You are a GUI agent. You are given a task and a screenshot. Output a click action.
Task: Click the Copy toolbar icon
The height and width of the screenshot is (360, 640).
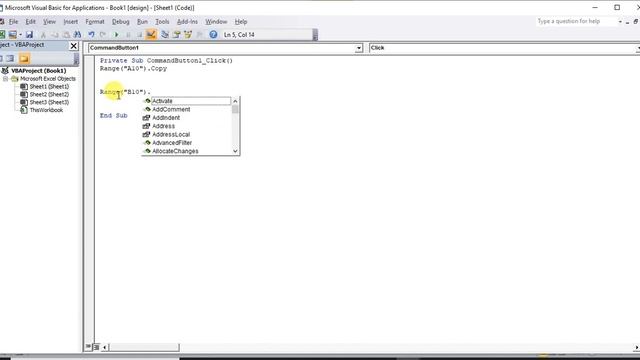click(x=54, y=35)
